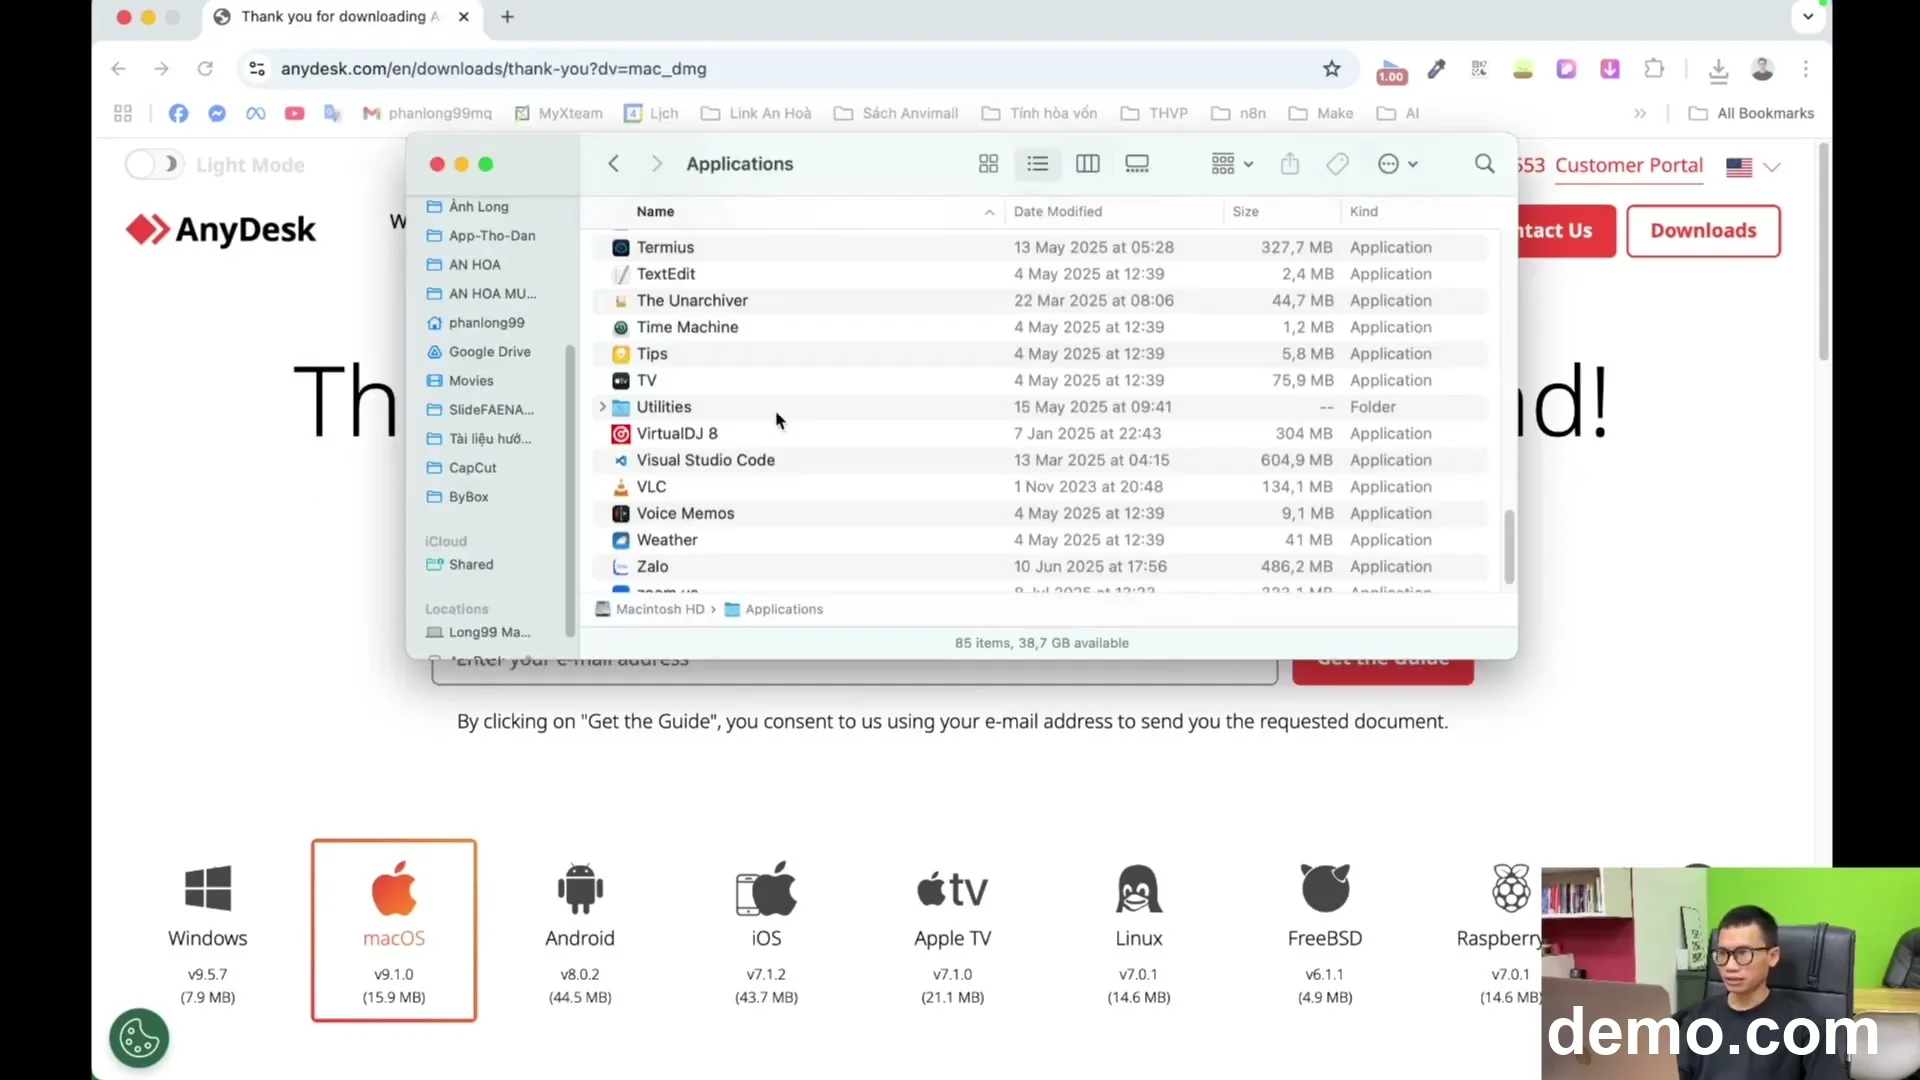Select Termius in the Applications list

coord(1040,247)
